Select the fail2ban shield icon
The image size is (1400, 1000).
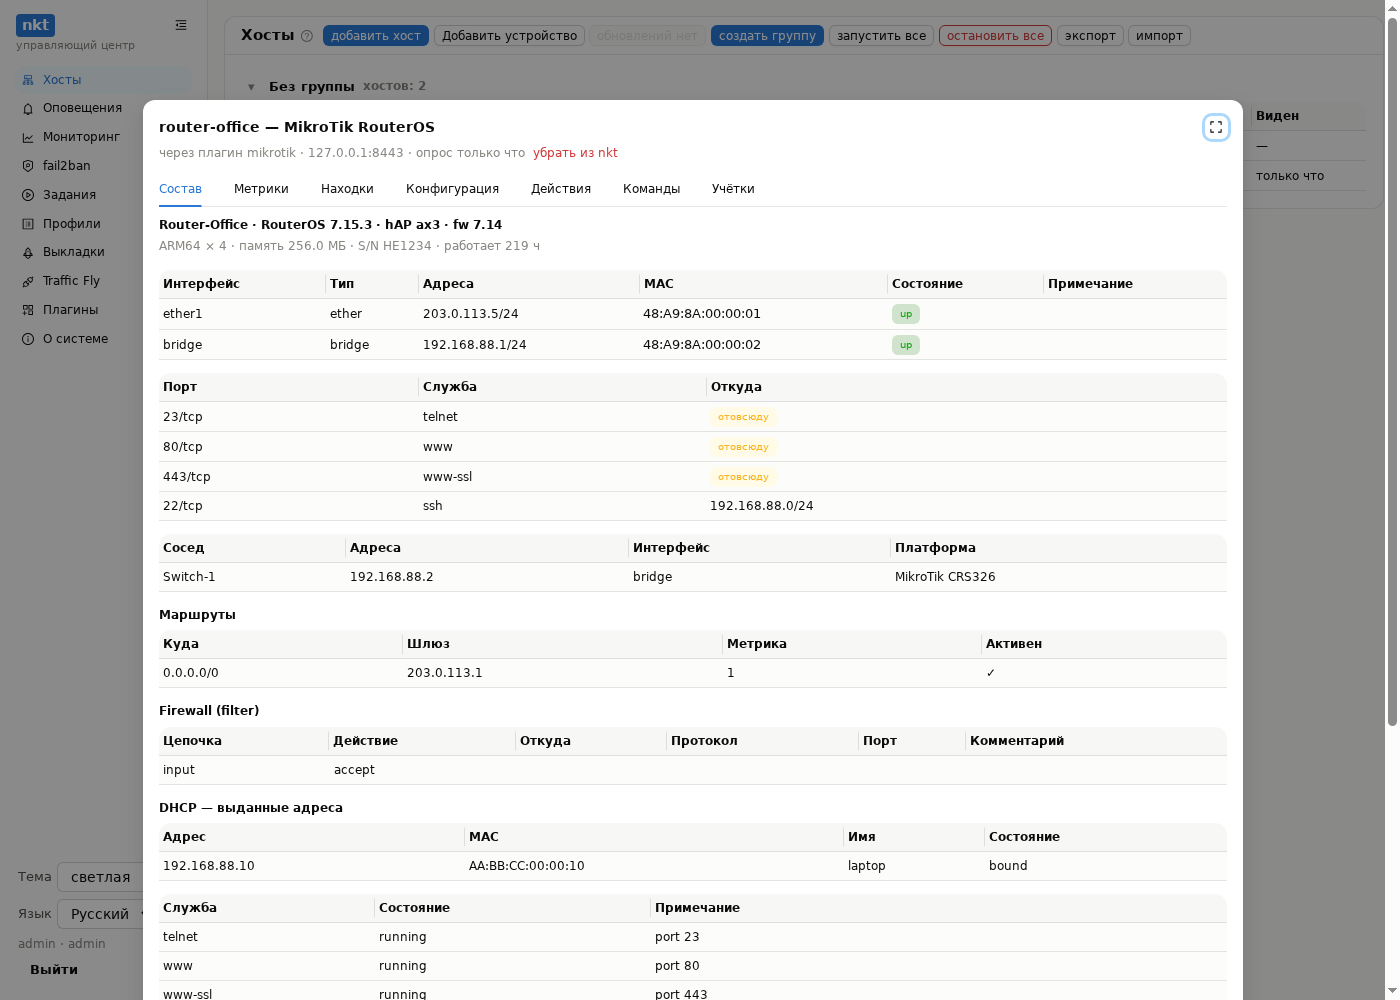28,166
